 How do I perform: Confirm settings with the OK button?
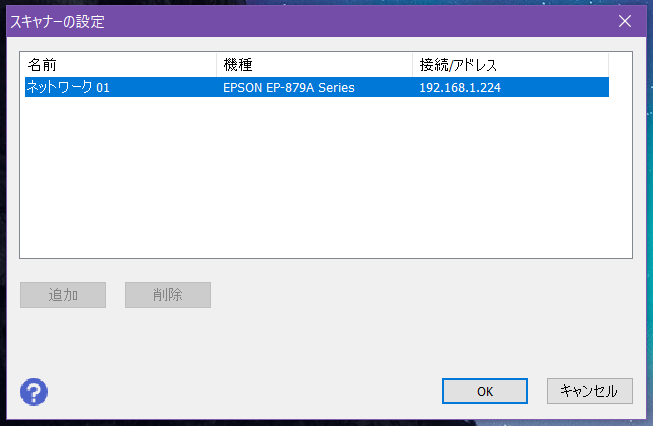485,391
